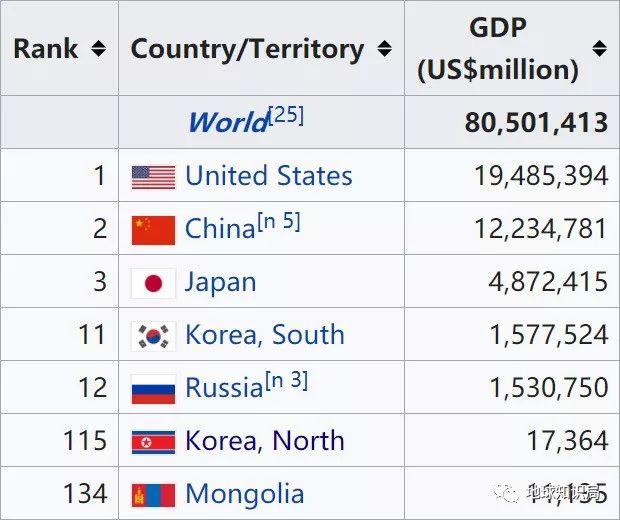The height and width of the screenshot is (520, 620).
Task: Click the China flag icon
Action: [x=153, y=230]
